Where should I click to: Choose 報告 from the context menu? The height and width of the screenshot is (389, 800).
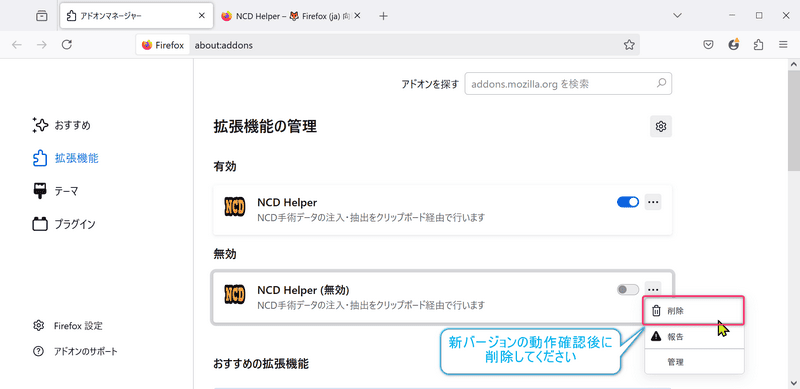pos(694,336)
